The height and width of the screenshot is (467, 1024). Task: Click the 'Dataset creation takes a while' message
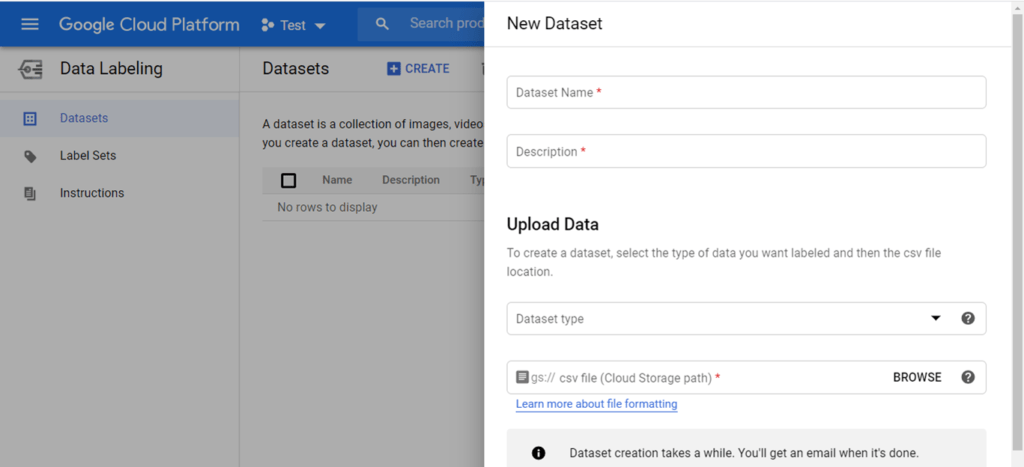(x=744, y=453)
